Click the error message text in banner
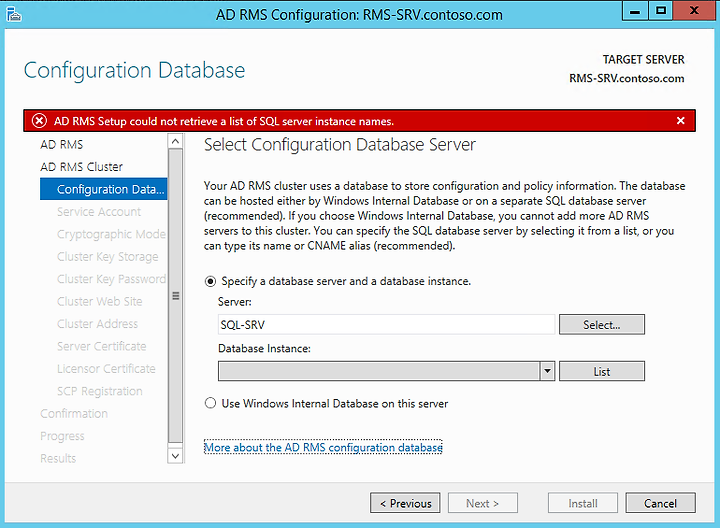 (x=224, y=121)
